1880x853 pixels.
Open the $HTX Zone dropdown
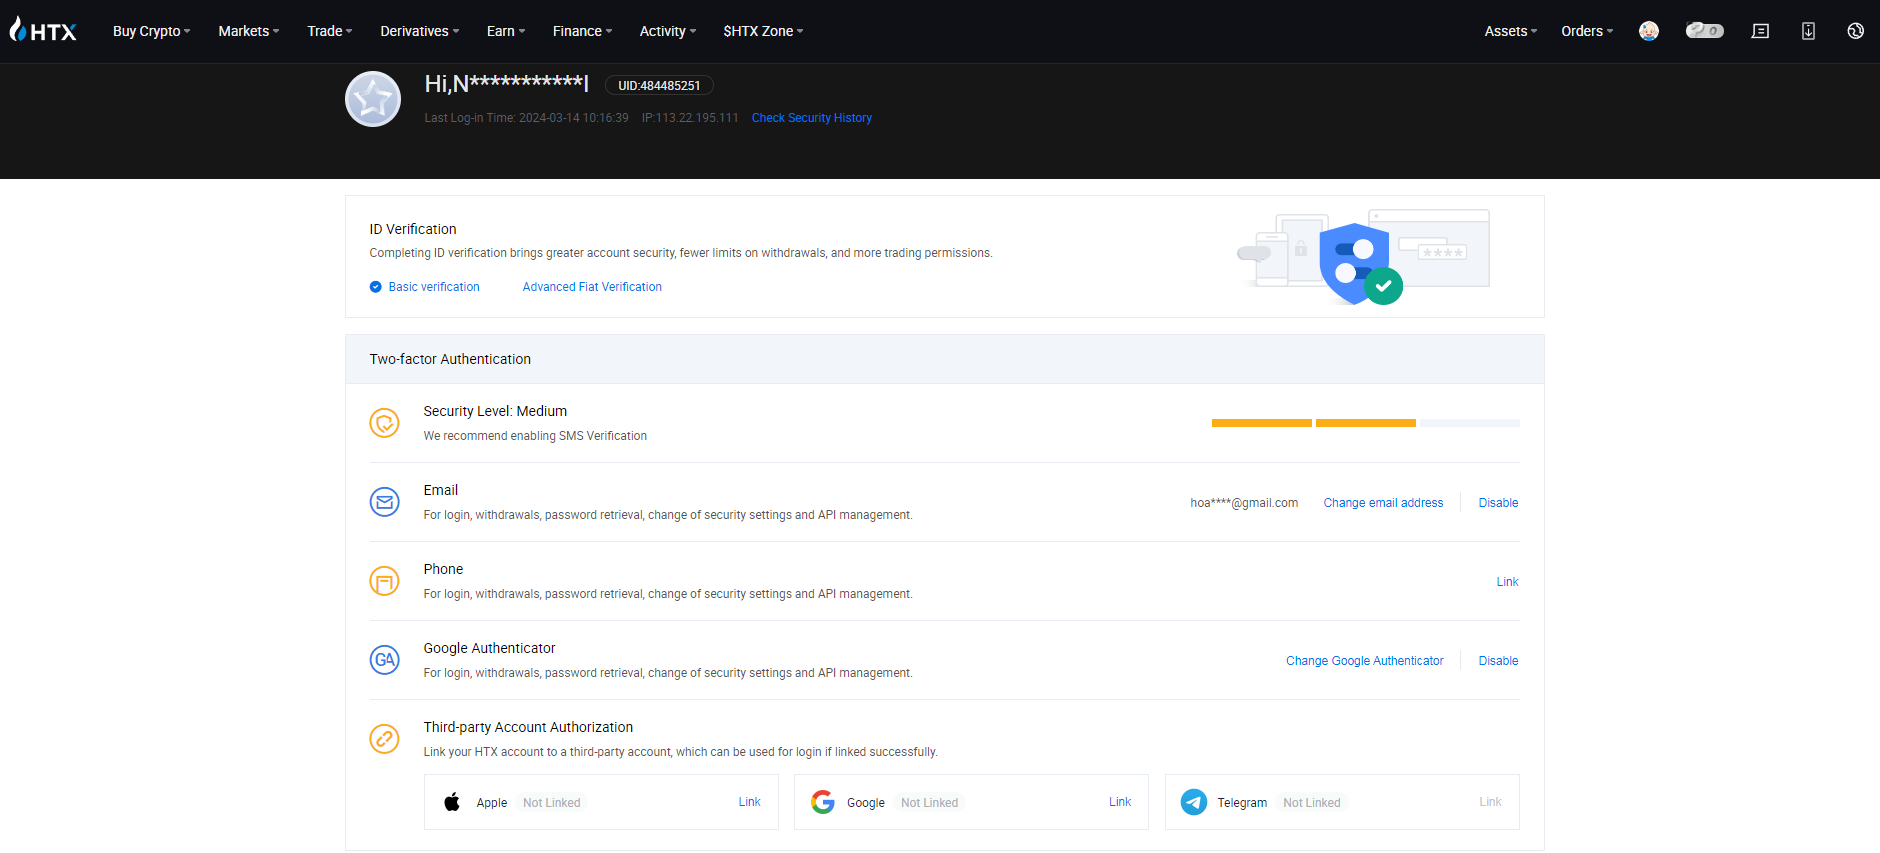(763, 31)
